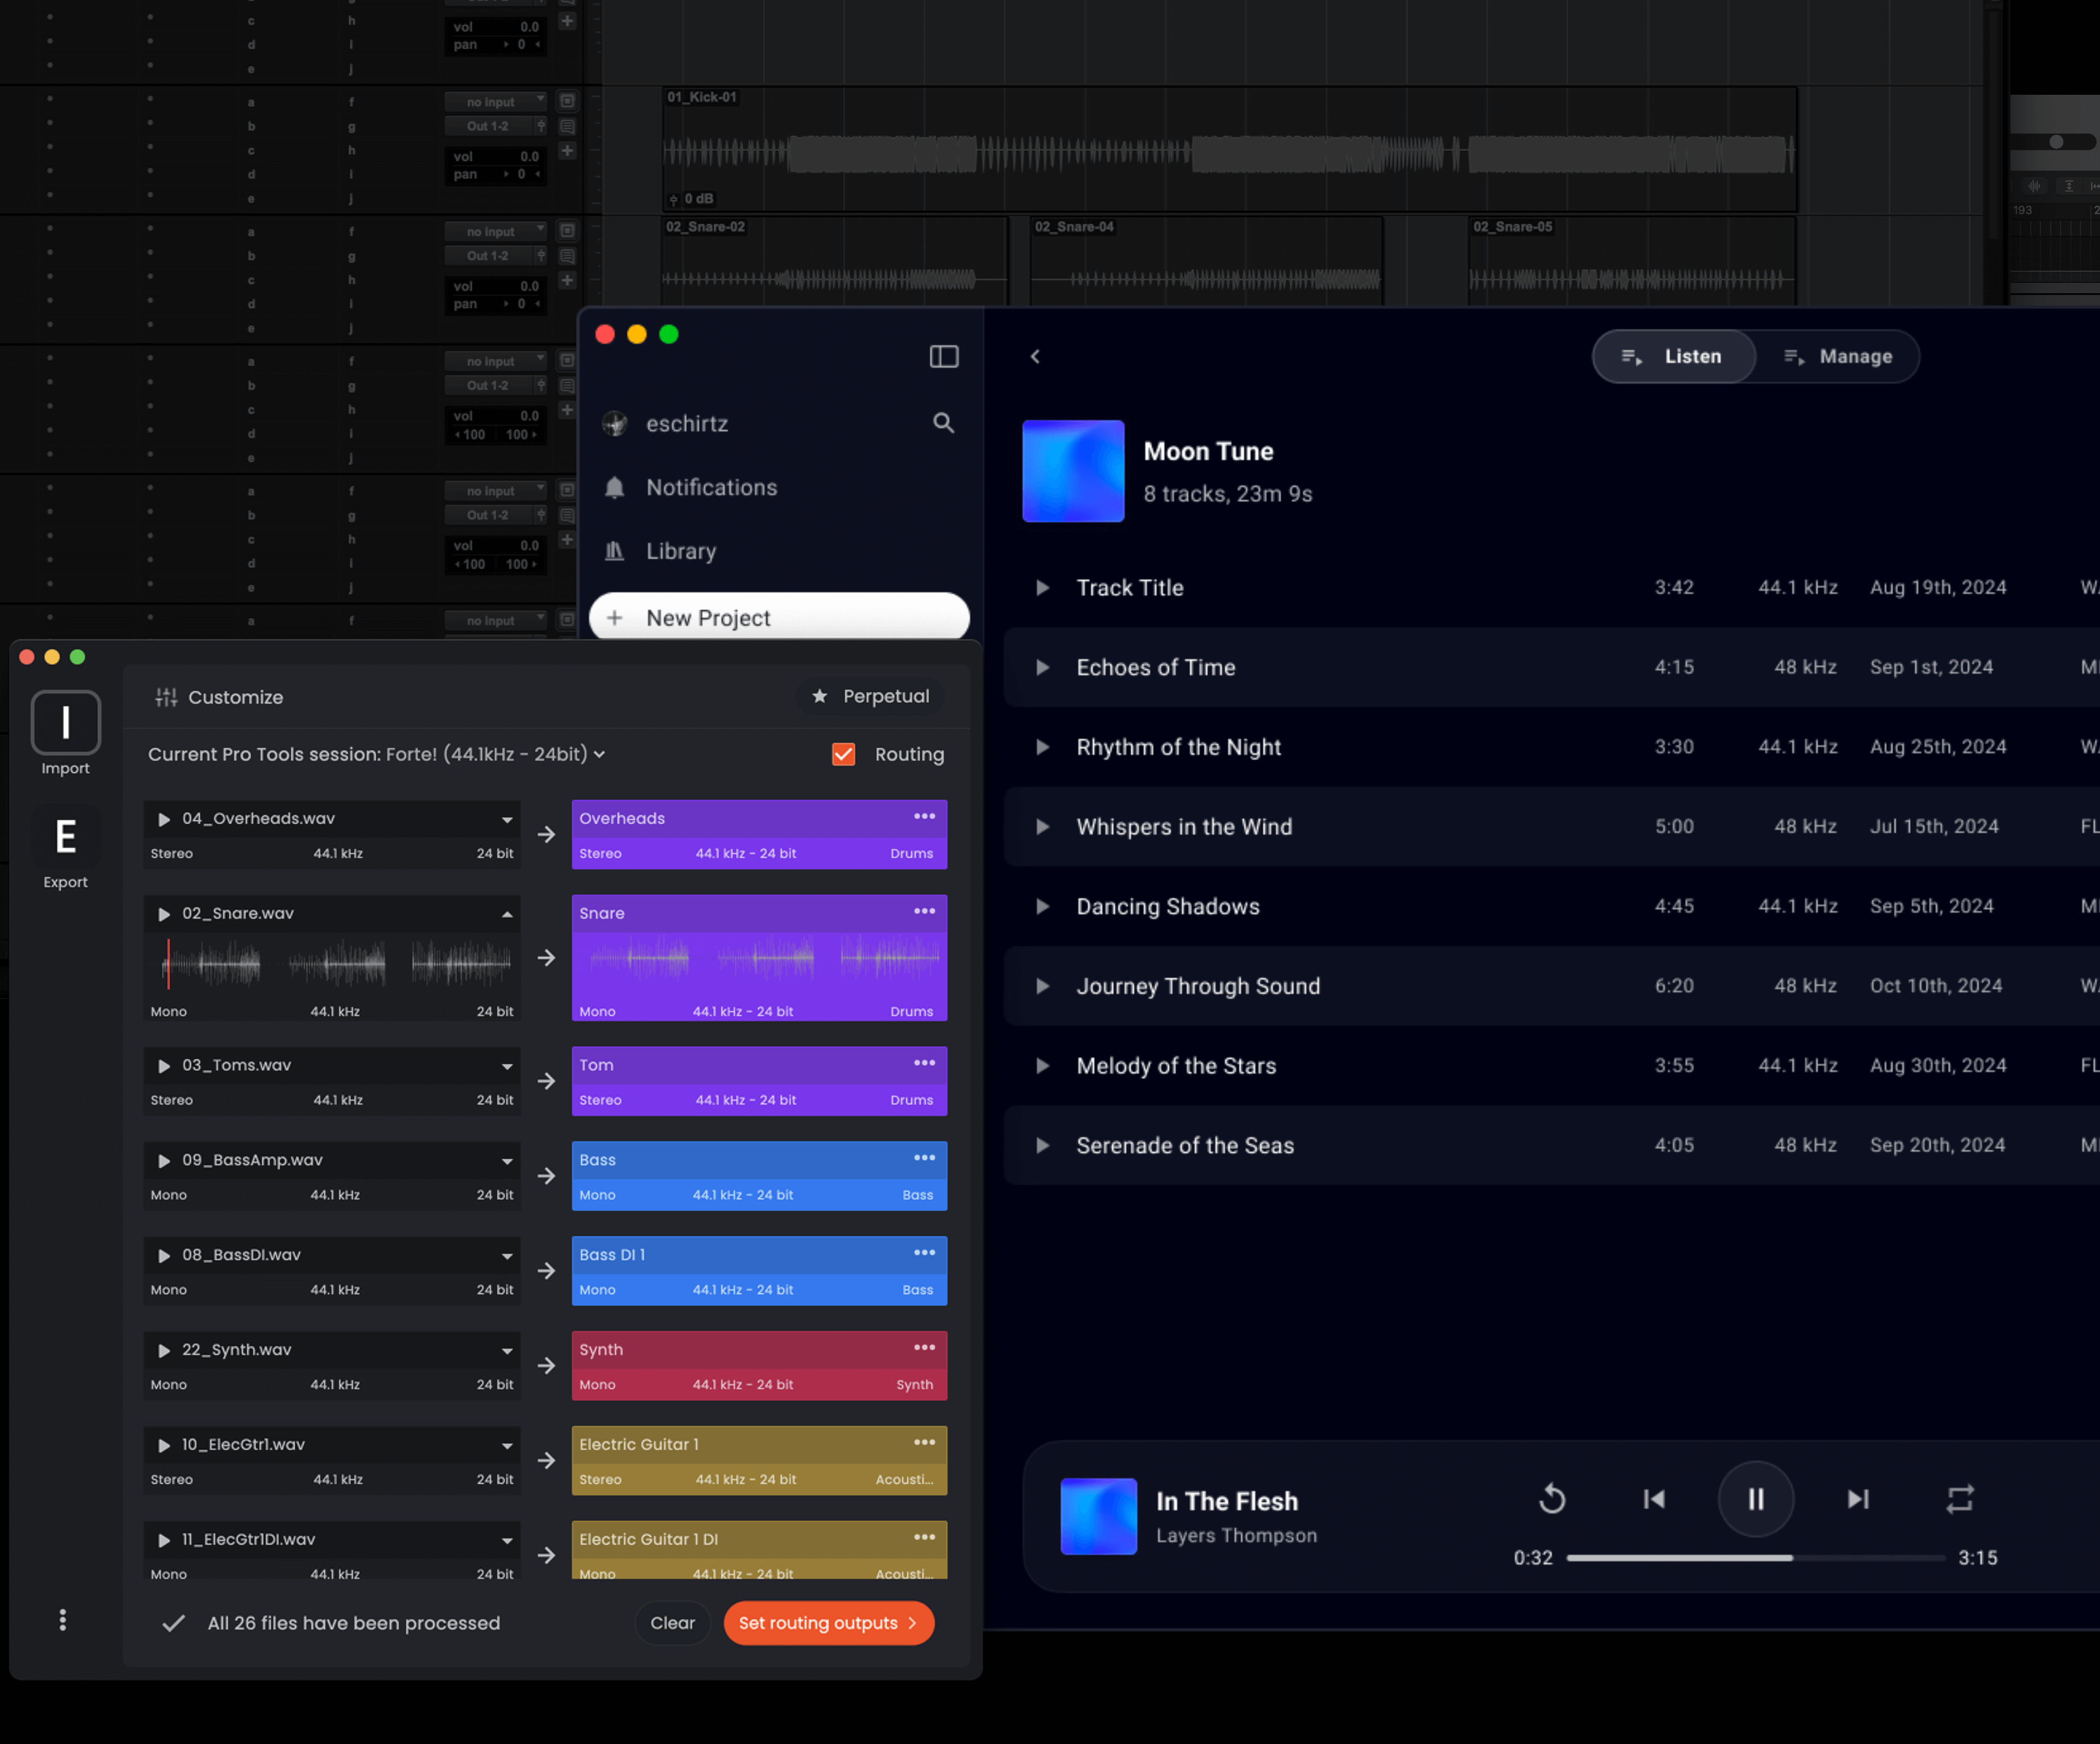
Task: Open the current Pro Tools session dropdown
Action: point(599,755)
